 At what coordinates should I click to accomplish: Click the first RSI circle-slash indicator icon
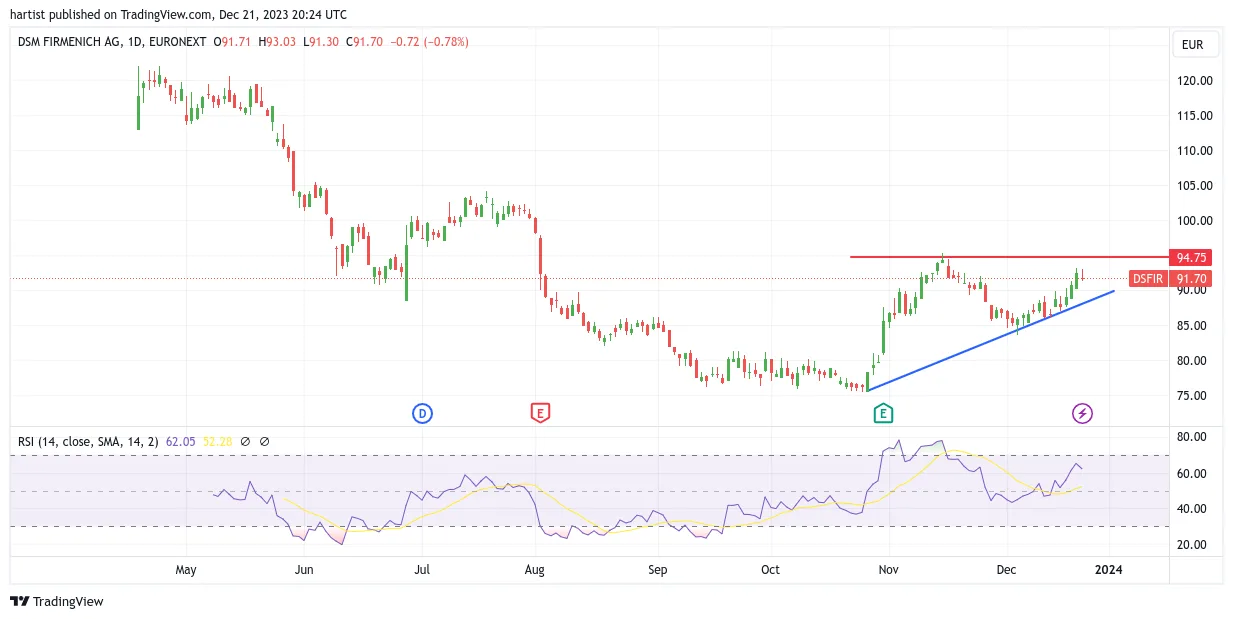point(245,441)
